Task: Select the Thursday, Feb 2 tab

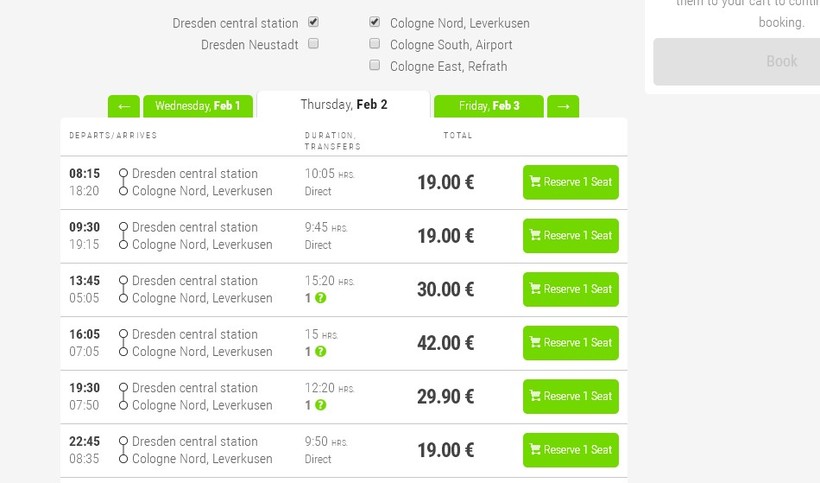Action: pyautogui.click(x=343, y=105)
